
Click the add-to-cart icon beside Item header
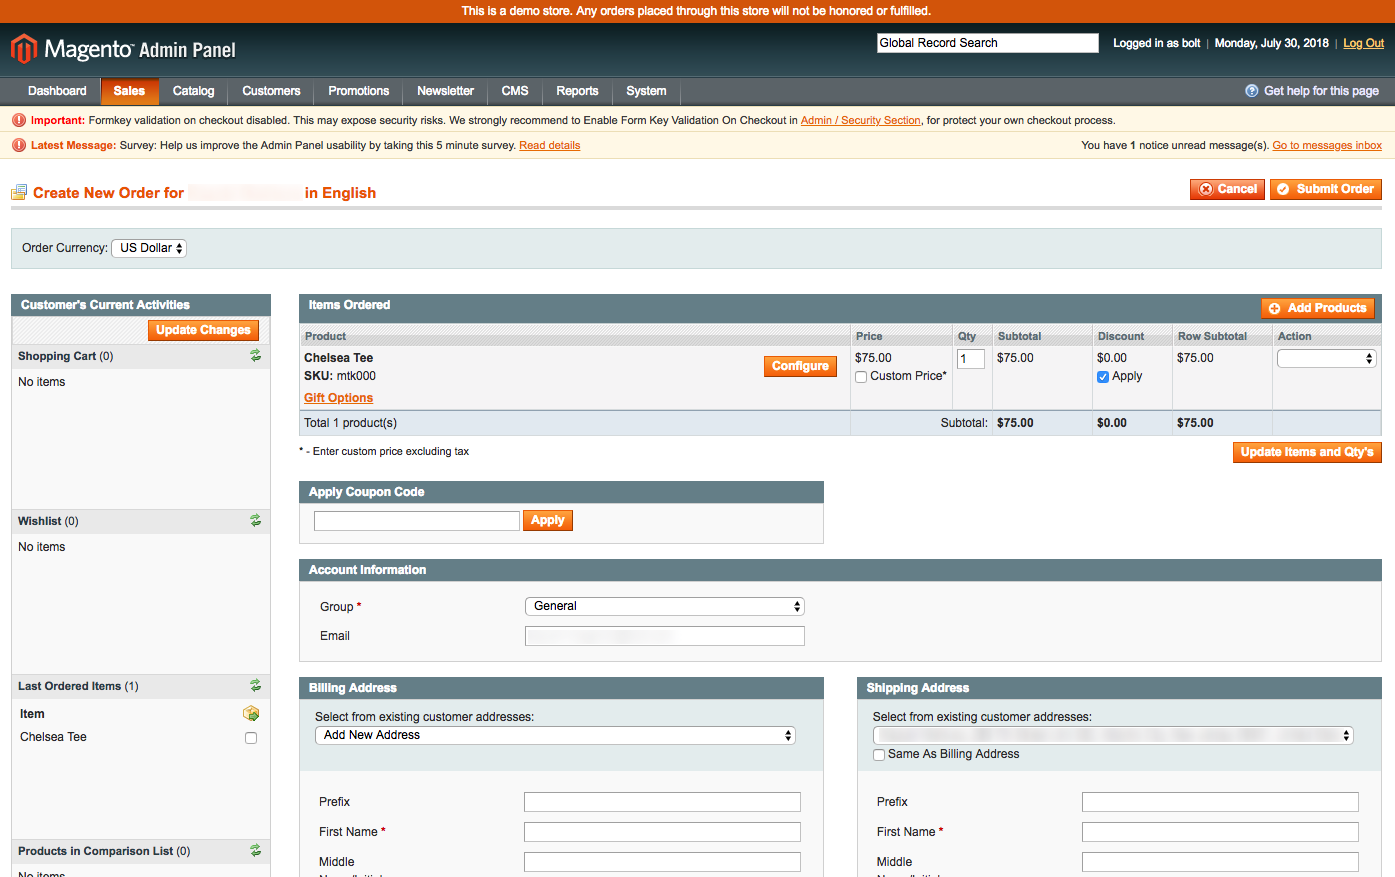click(251, 713)
